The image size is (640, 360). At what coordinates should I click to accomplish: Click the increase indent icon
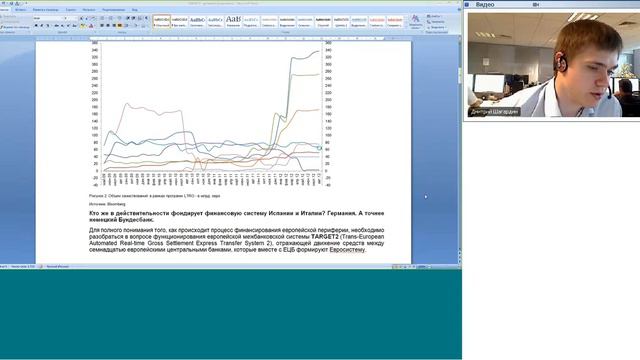coord(133,18)
